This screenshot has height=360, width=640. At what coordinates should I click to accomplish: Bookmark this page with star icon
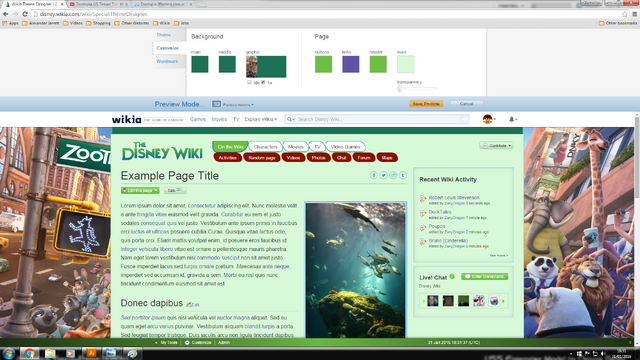pos(624,14)
